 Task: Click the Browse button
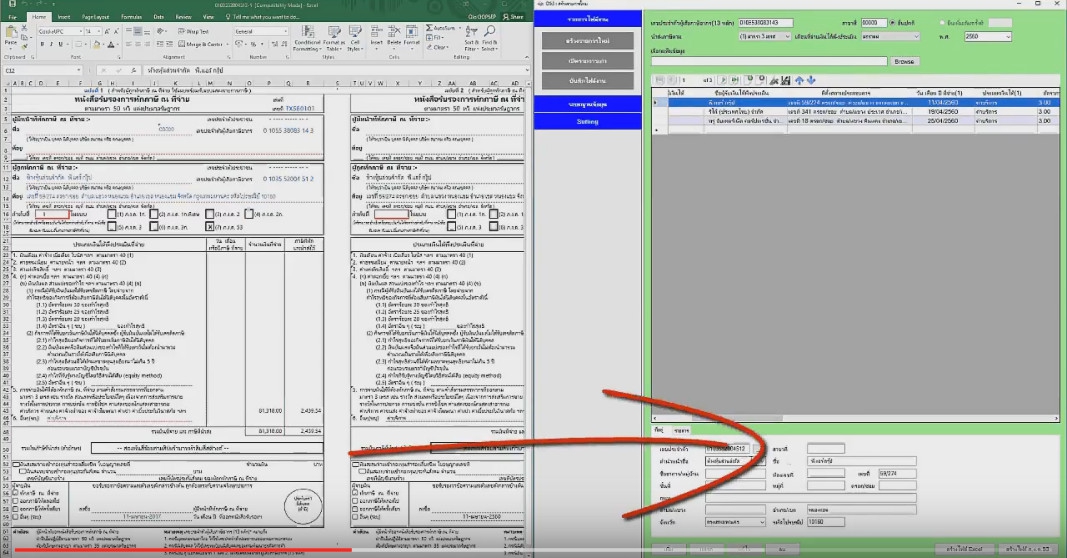[x=904, y=61]
